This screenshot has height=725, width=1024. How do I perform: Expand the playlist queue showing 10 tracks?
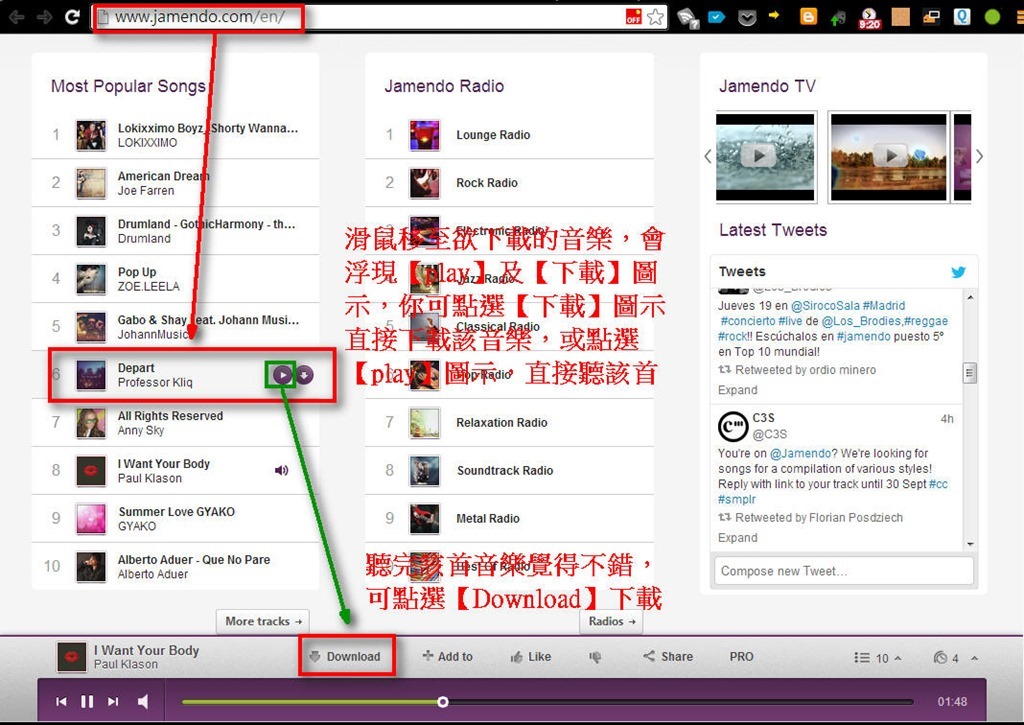coord(877,658)
